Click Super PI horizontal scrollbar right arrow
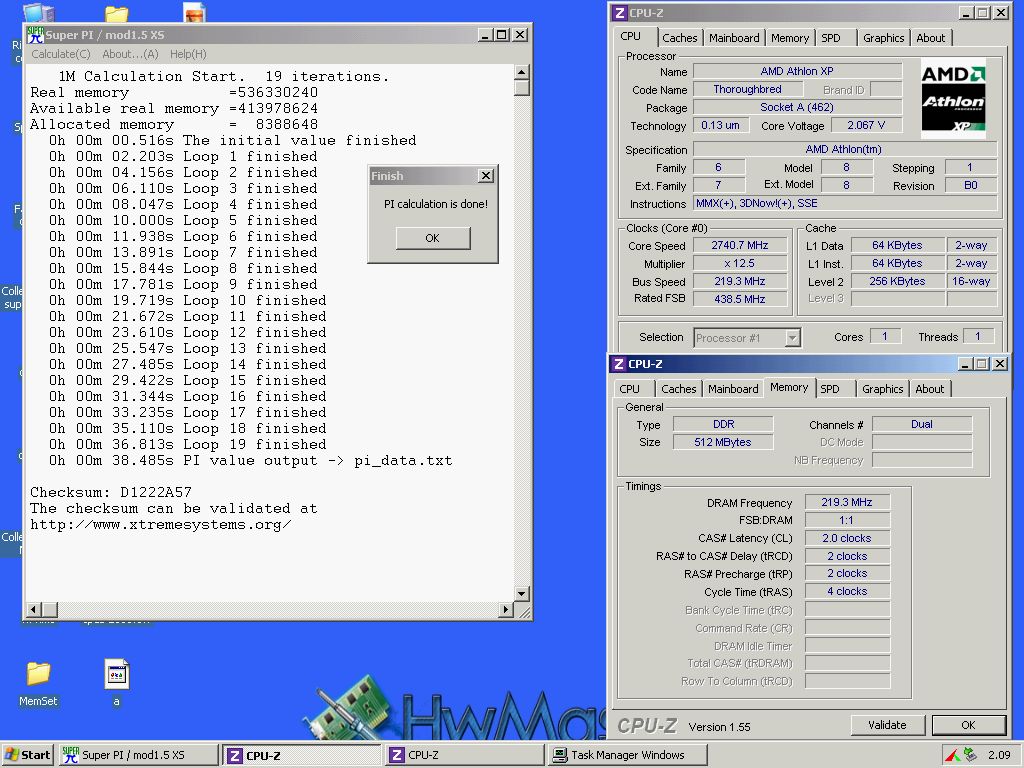The height and width of the screenshot is (768, 1024). click(505, 609)
